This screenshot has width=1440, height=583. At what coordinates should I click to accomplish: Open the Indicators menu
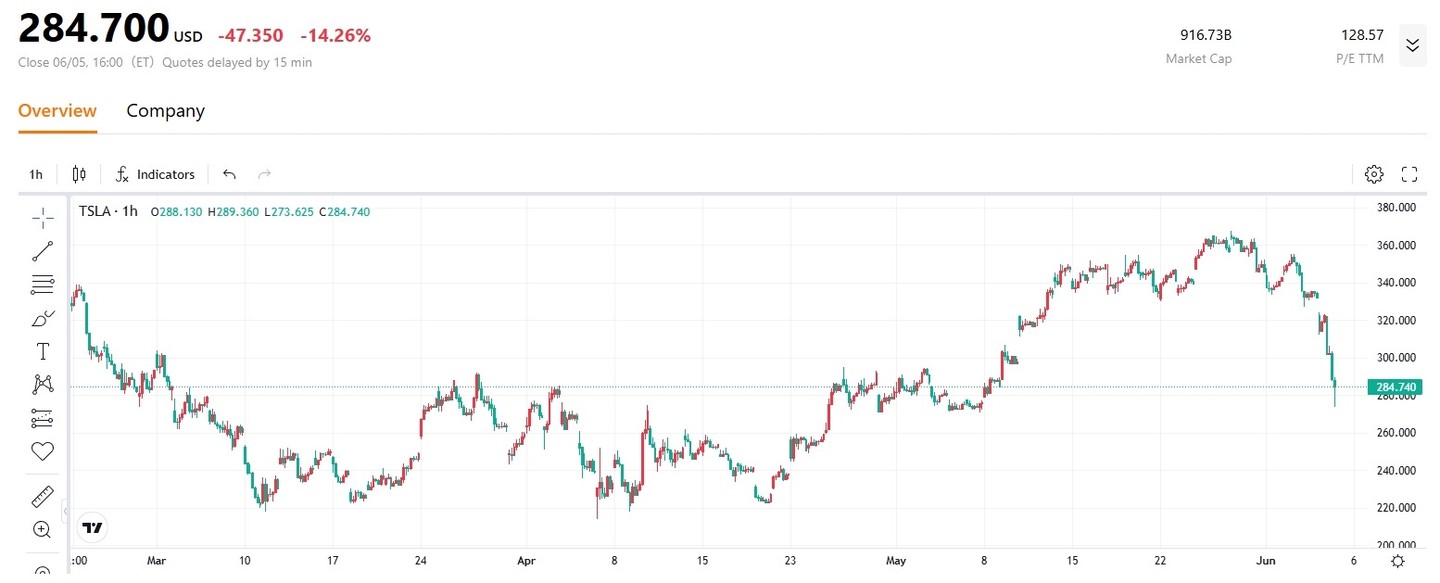click(155, 174)
